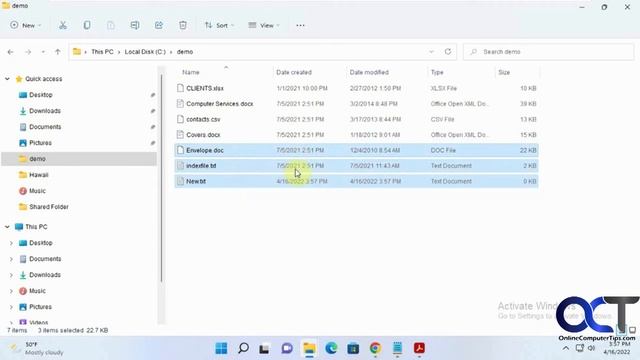Click the Search demo field

(549, 52)
